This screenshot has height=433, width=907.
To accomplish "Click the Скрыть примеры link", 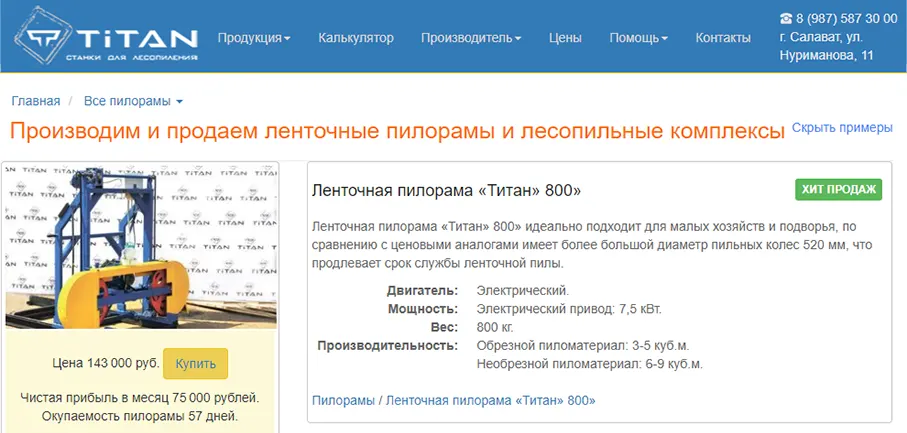I will coord(842,128).
